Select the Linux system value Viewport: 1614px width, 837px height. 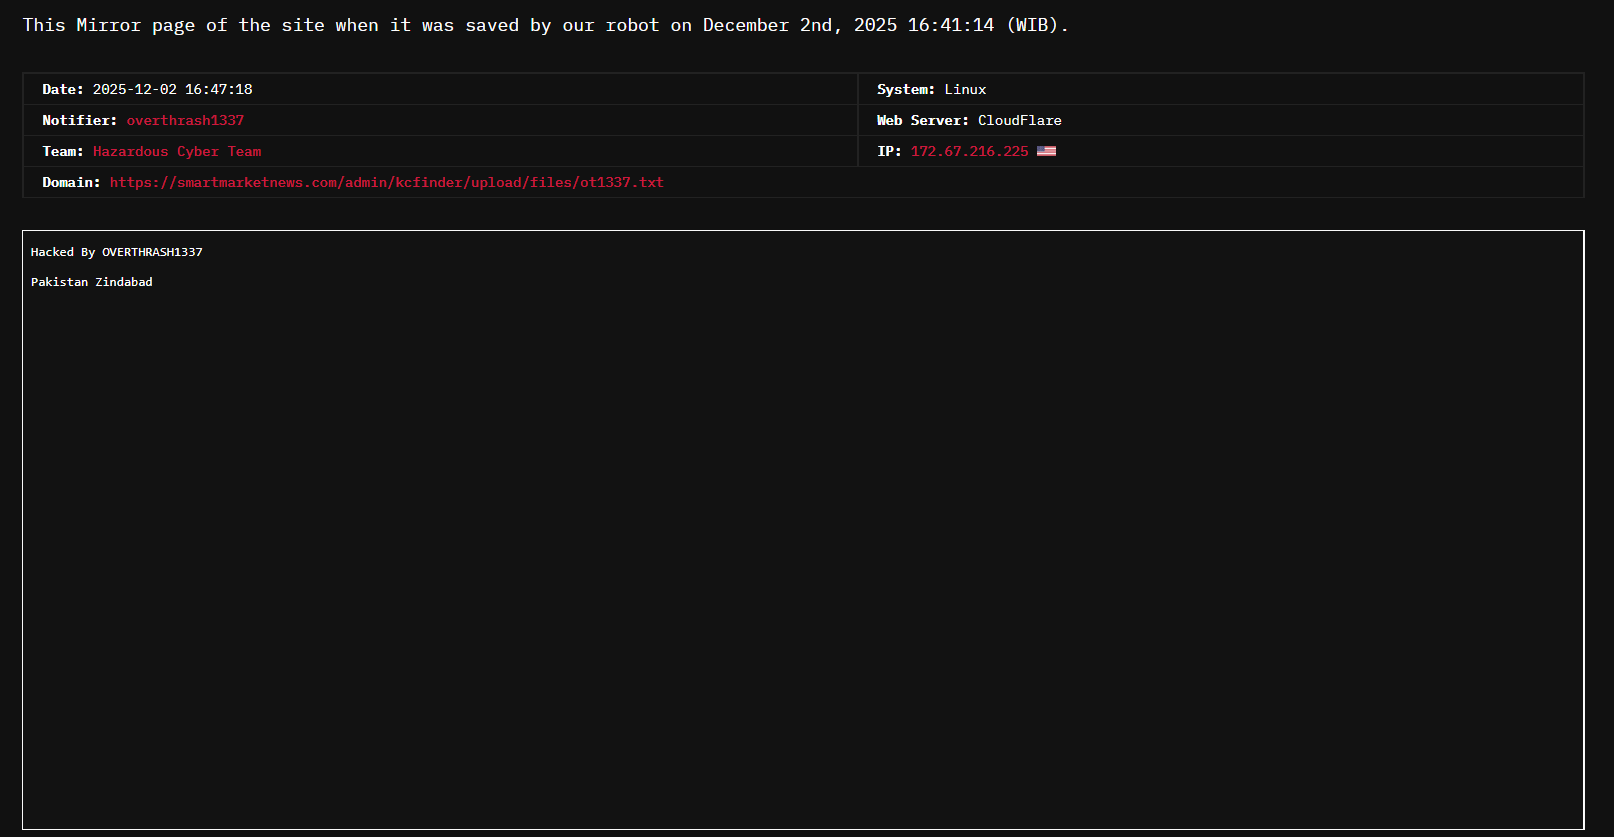965,89
